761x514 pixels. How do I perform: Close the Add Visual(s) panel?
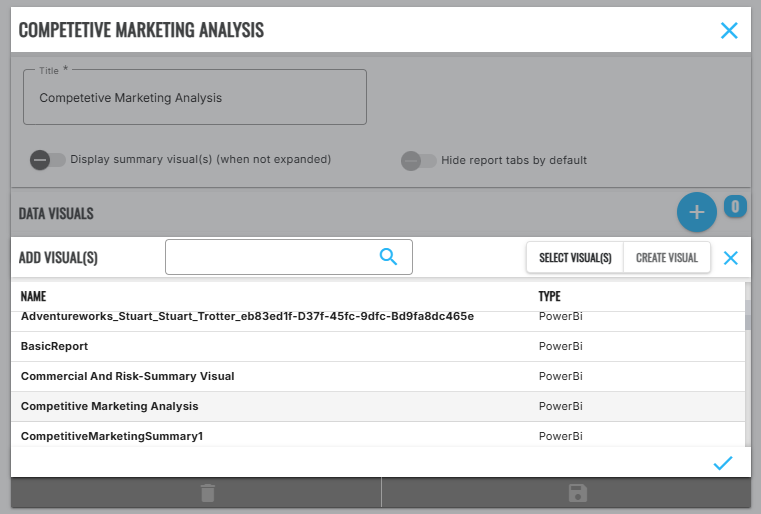[x=730, y=258]
